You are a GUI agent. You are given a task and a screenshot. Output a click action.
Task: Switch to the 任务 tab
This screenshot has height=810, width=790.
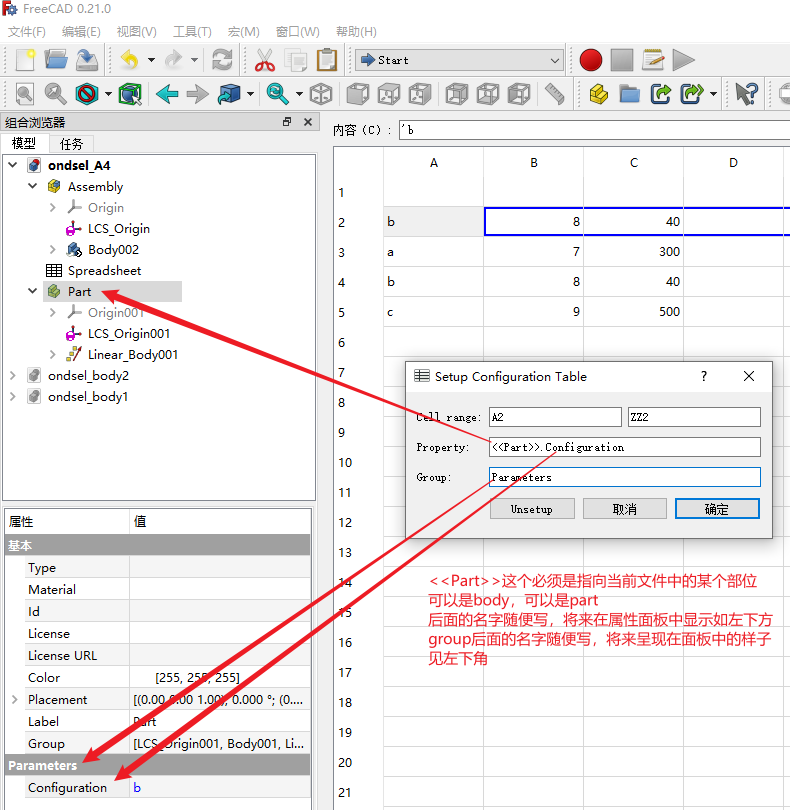[72, 144]
